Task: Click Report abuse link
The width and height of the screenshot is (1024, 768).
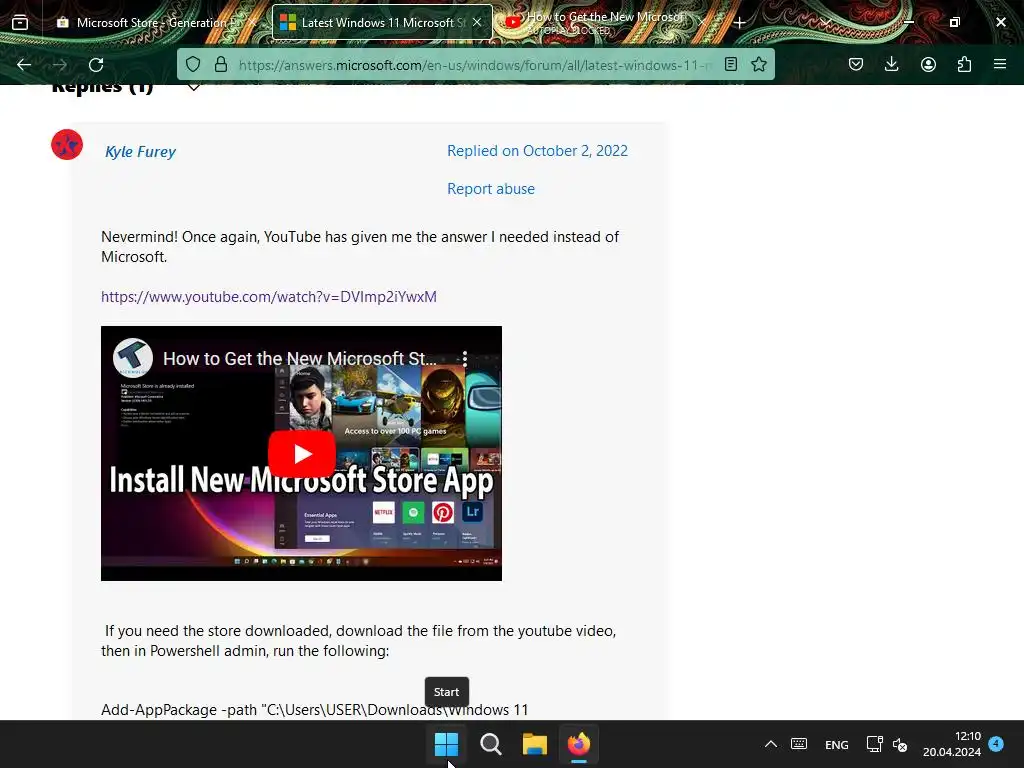Action: click(x=491, y=189)
